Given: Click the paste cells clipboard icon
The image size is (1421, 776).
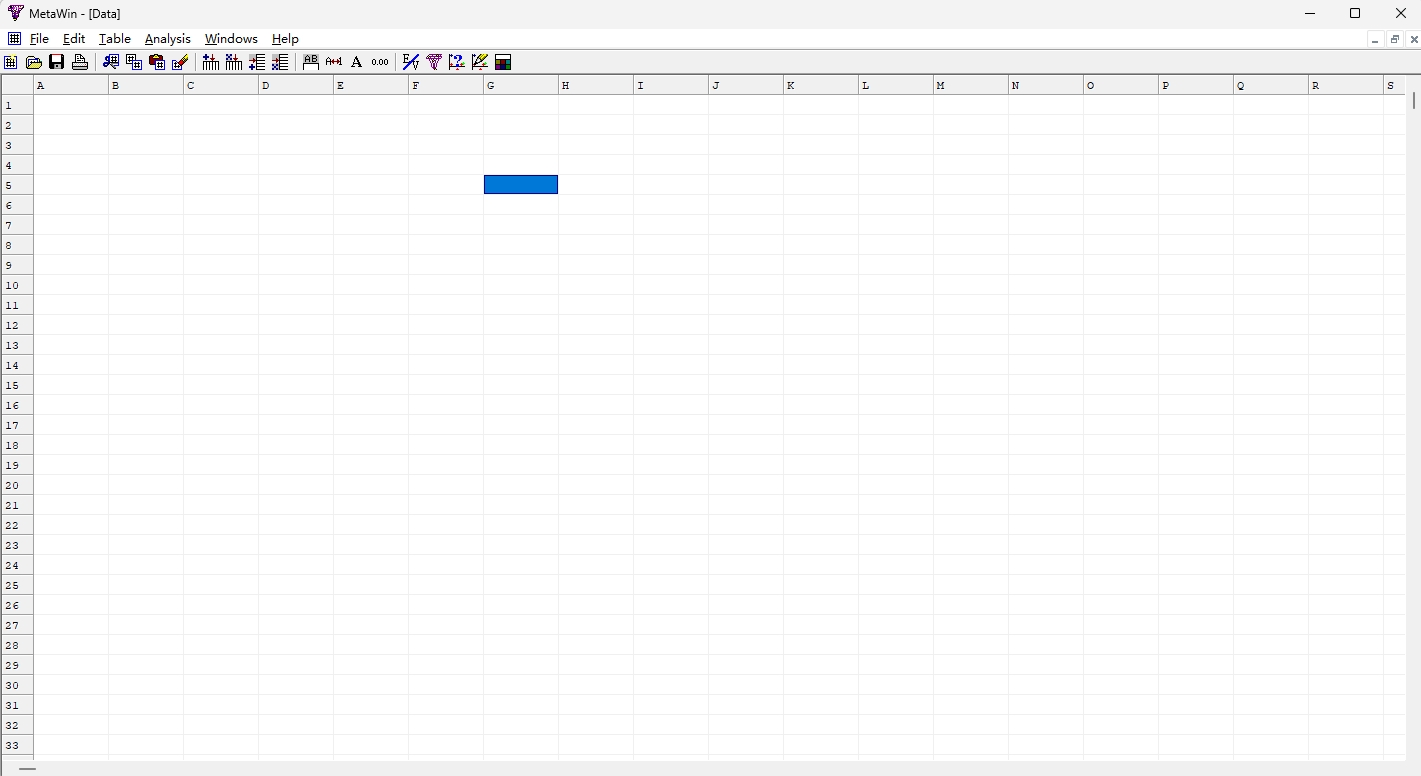Looking at the screenshot, I should pyautogui.click(x=157, y=62).
